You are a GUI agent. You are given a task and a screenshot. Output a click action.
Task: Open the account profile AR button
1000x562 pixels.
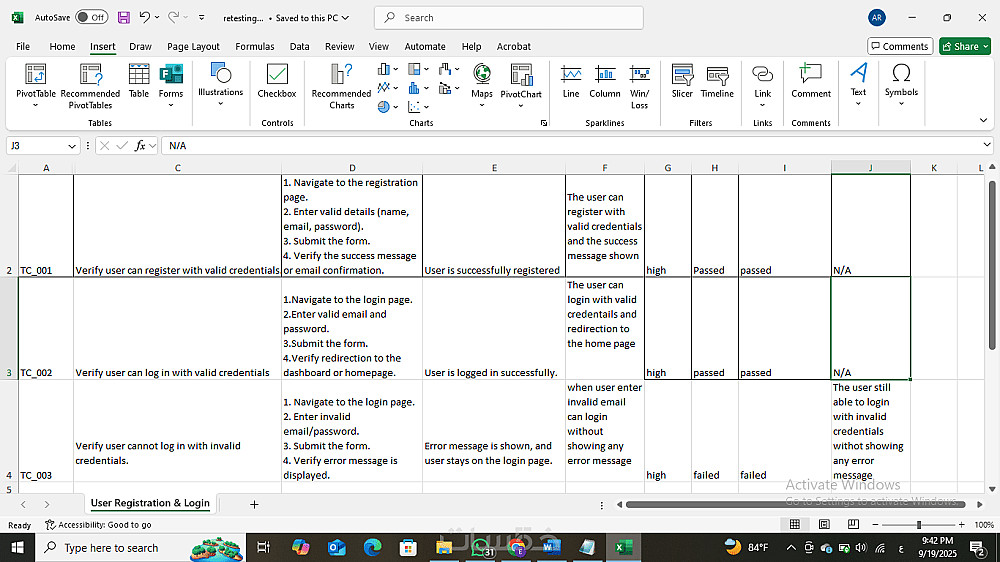click(x=877, y=18)
